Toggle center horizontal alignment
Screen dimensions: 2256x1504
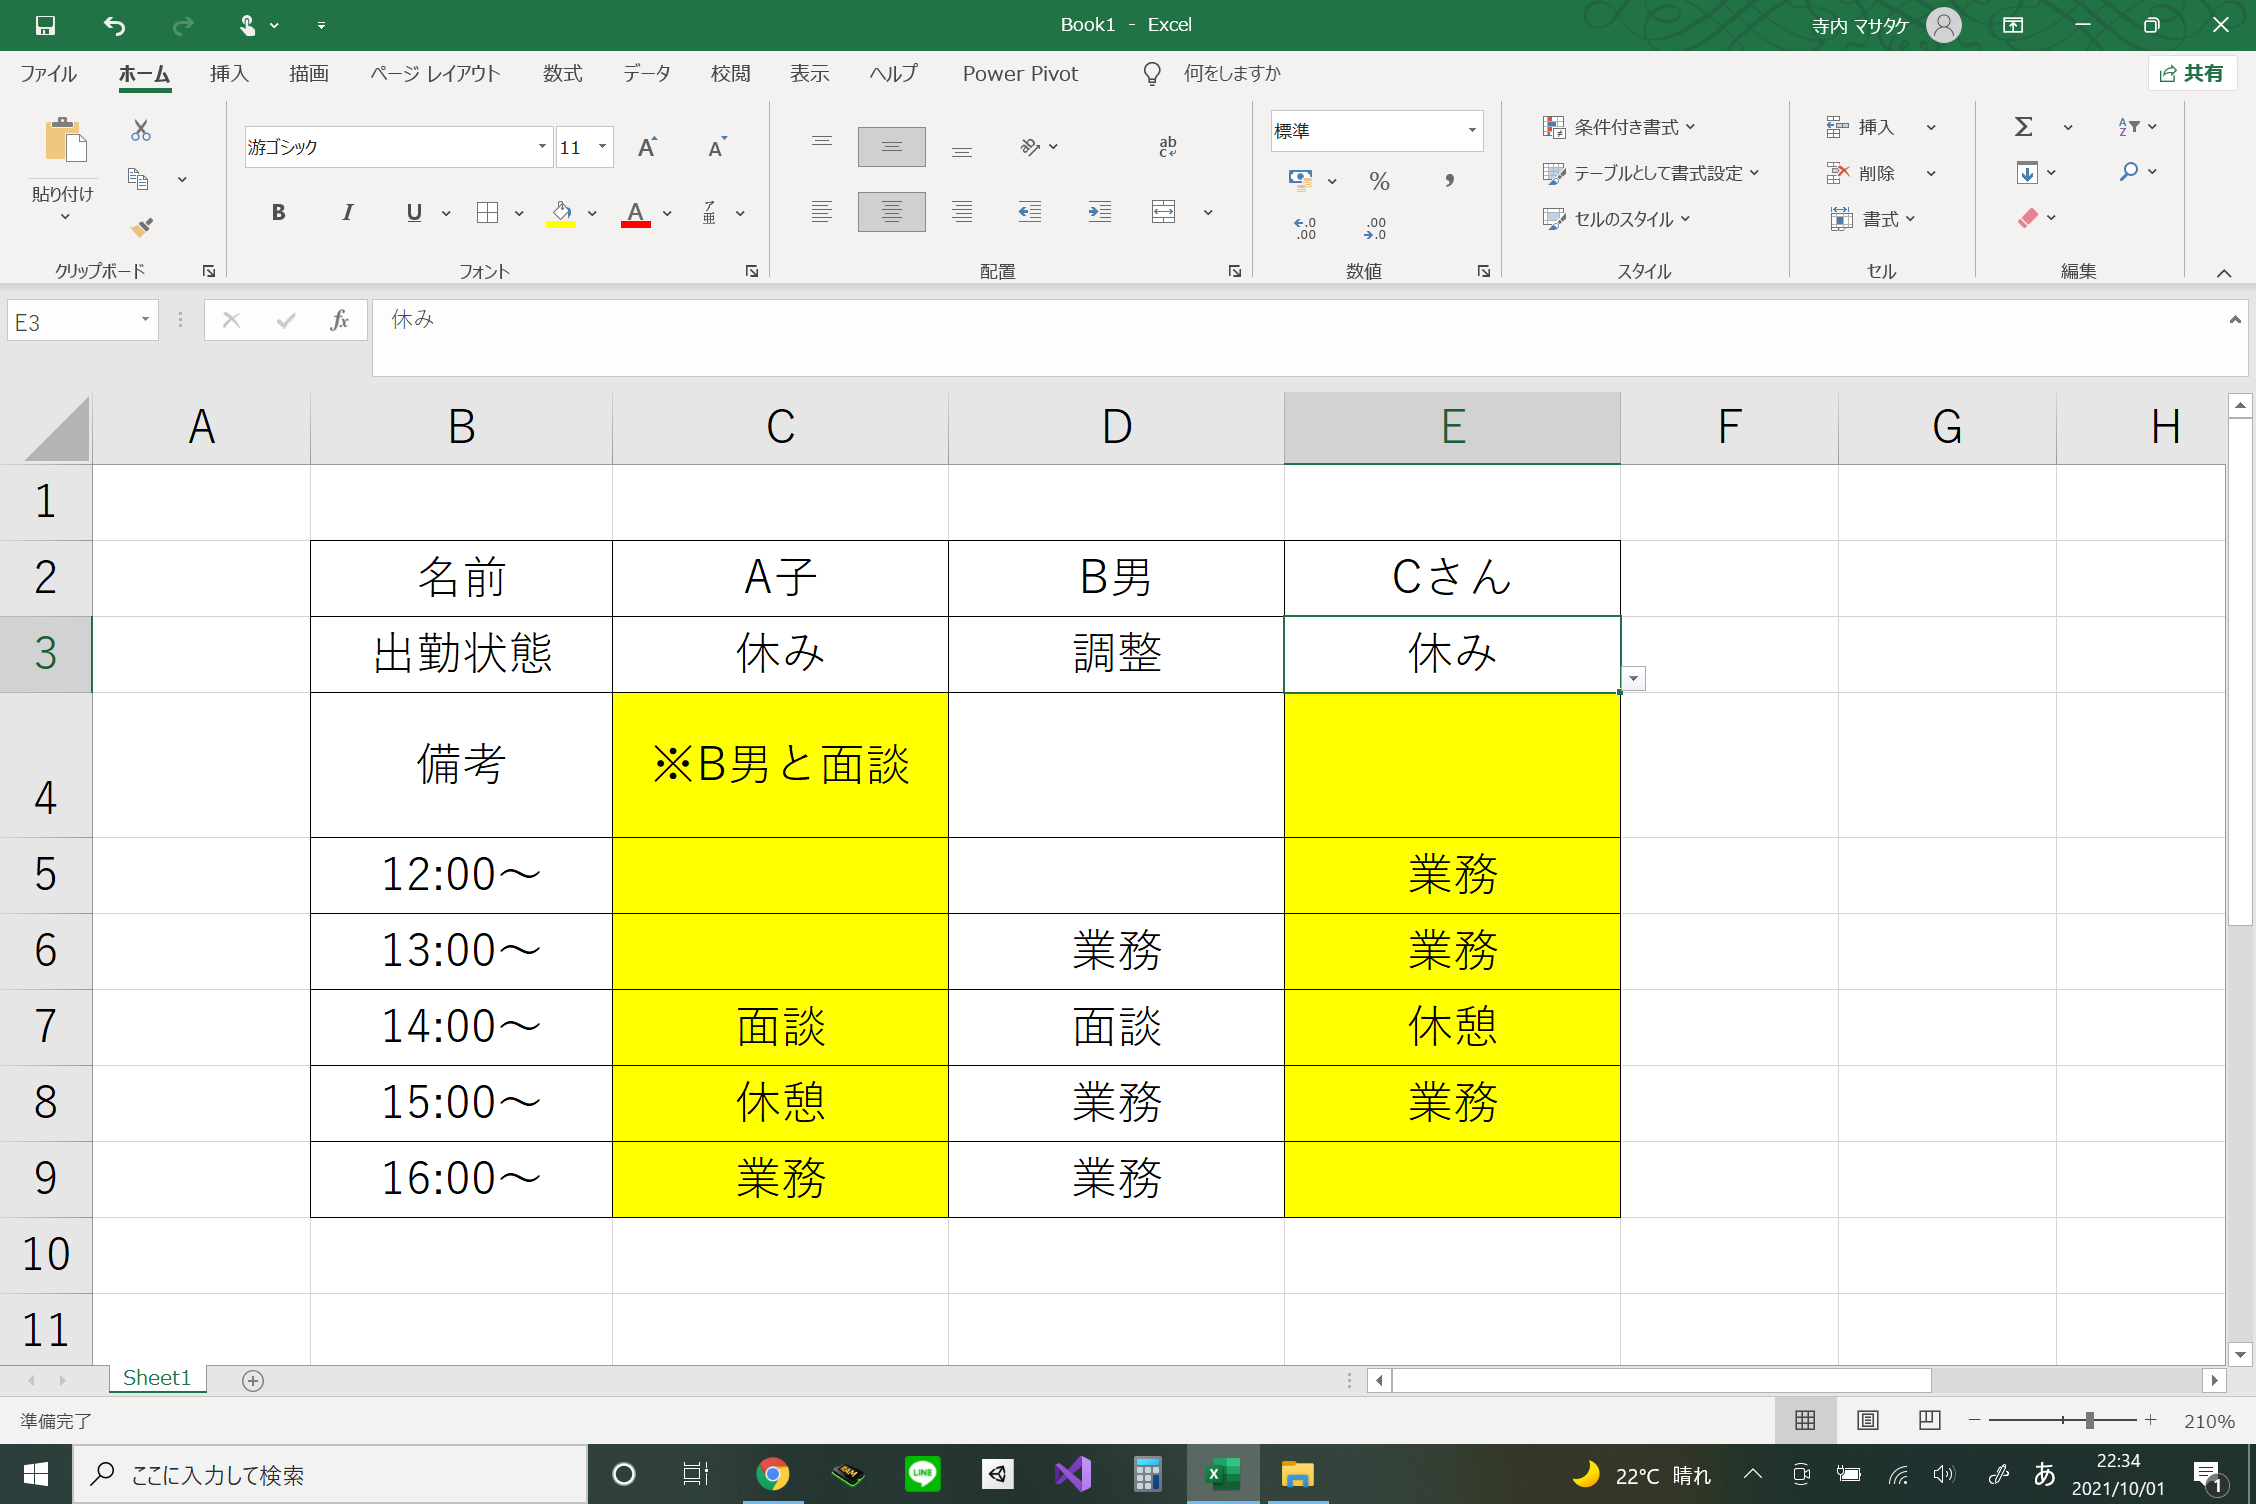point(890,211)
